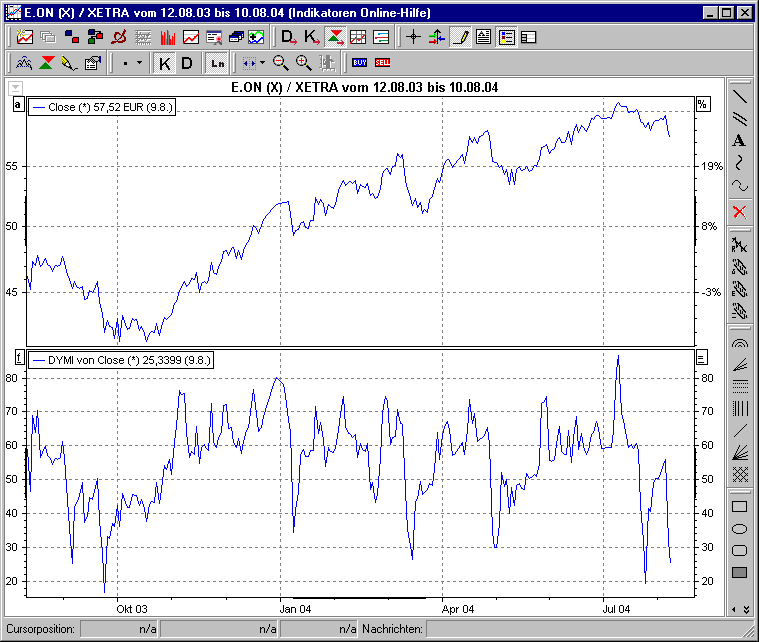Image resolution: width=759 pixels, height=642 pixels.
Task: Click the BUY order icon
Action: (360, 63)
